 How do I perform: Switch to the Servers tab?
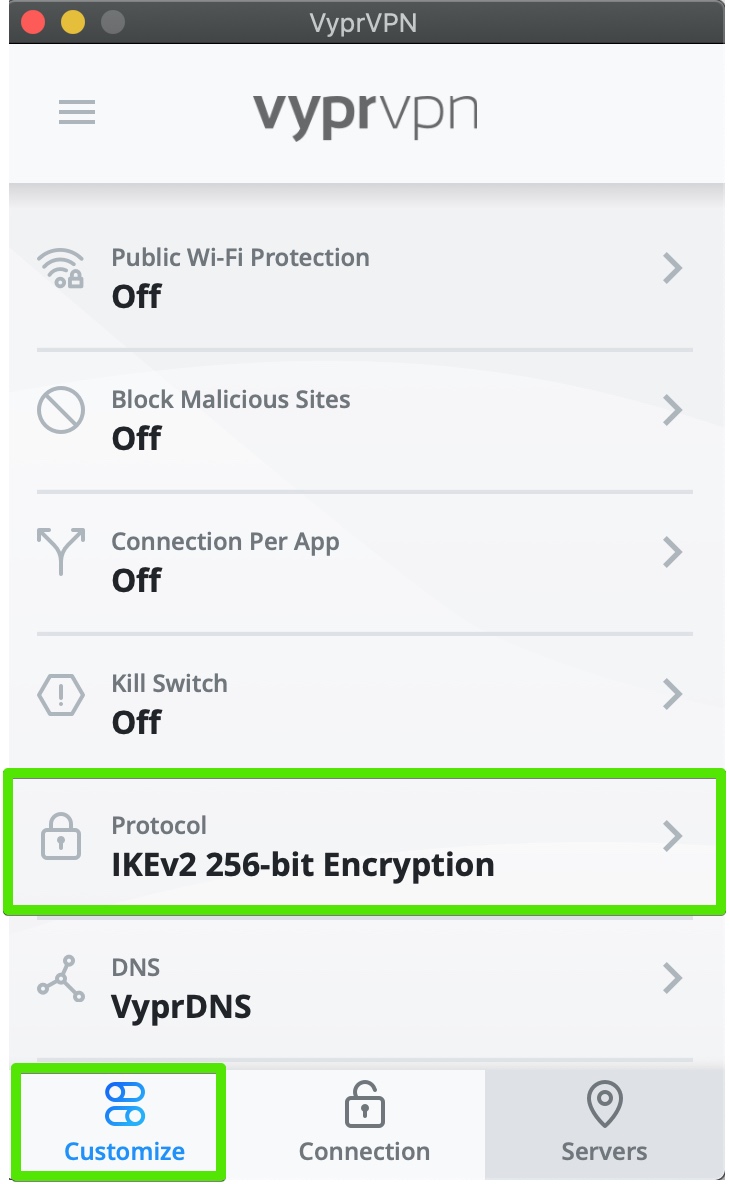(604, 1123)
